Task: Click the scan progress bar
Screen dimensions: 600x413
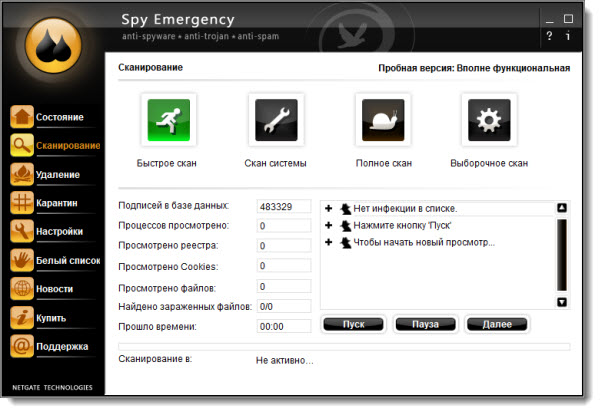Action: tap(344, 347)
